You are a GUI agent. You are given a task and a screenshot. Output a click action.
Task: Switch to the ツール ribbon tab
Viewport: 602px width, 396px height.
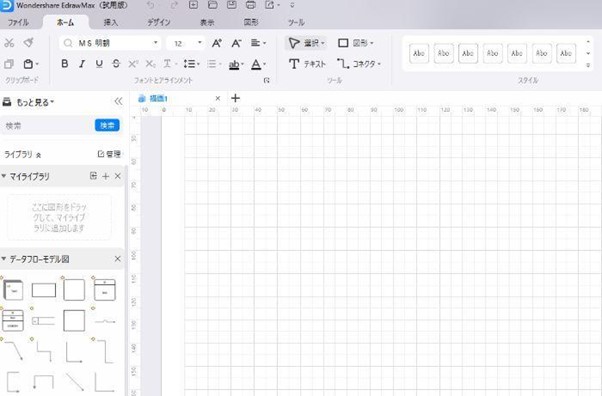pyautogui.click(x=296, y=22)
